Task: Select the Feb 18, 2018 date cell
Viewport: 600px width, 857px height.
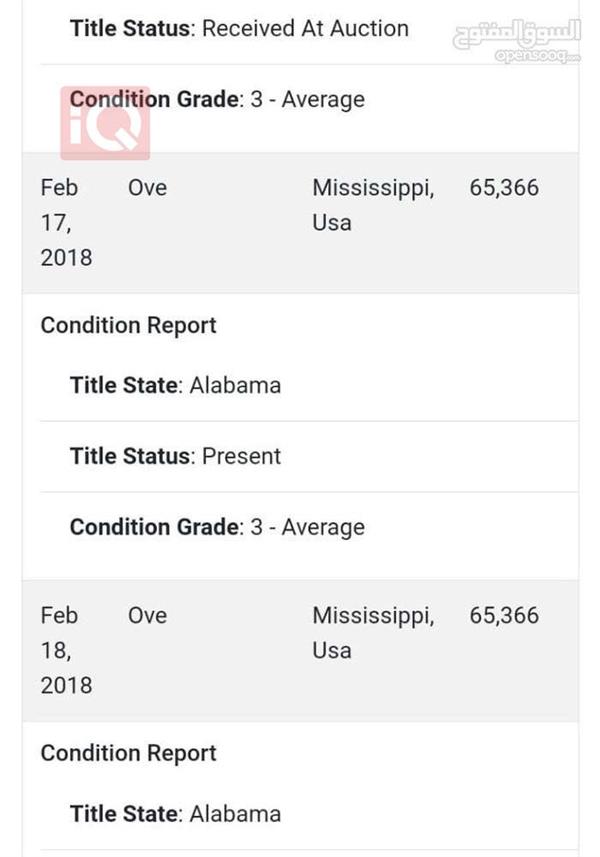Action: coord(66,650)
